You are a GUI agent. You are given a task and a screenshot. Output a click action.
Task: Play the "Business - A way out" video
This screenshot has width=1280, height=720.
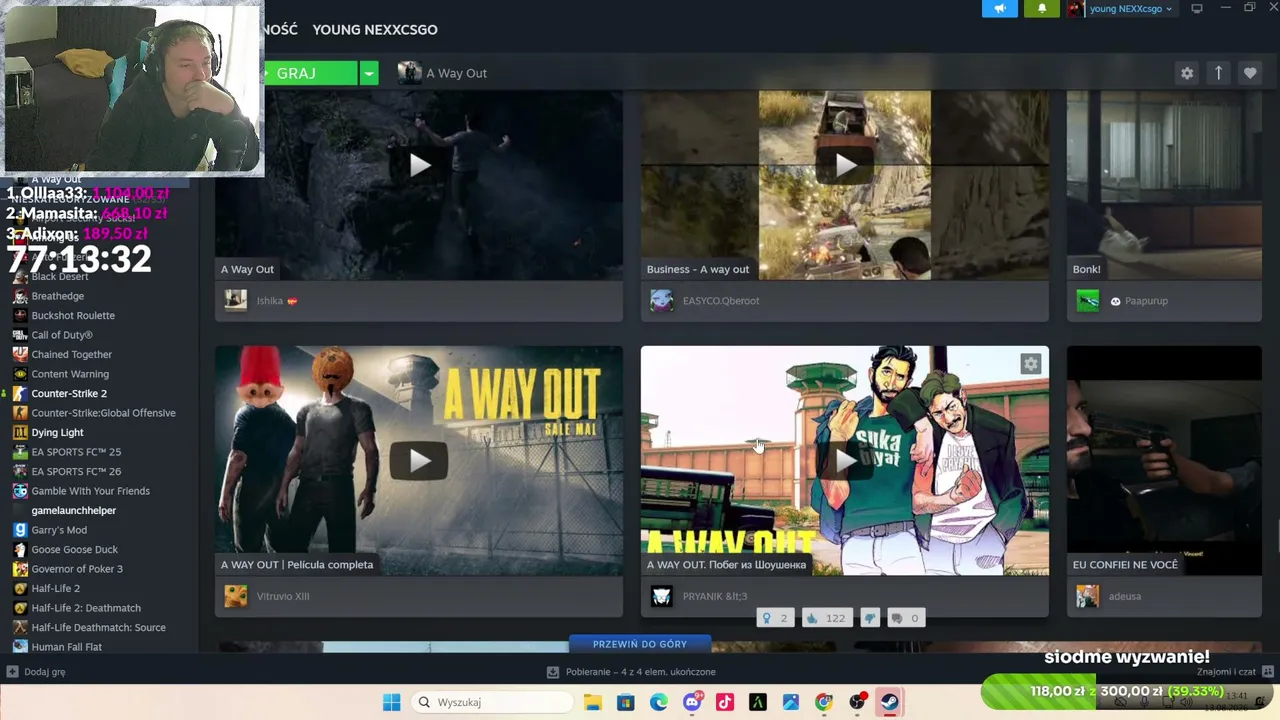845,165
